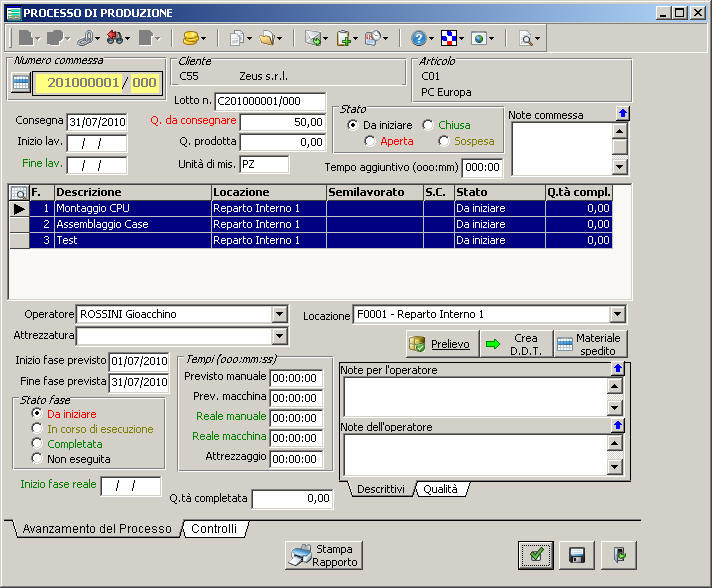Open the Operatore dropdown list
Screen dimensions: 712x588
point(279,314)
